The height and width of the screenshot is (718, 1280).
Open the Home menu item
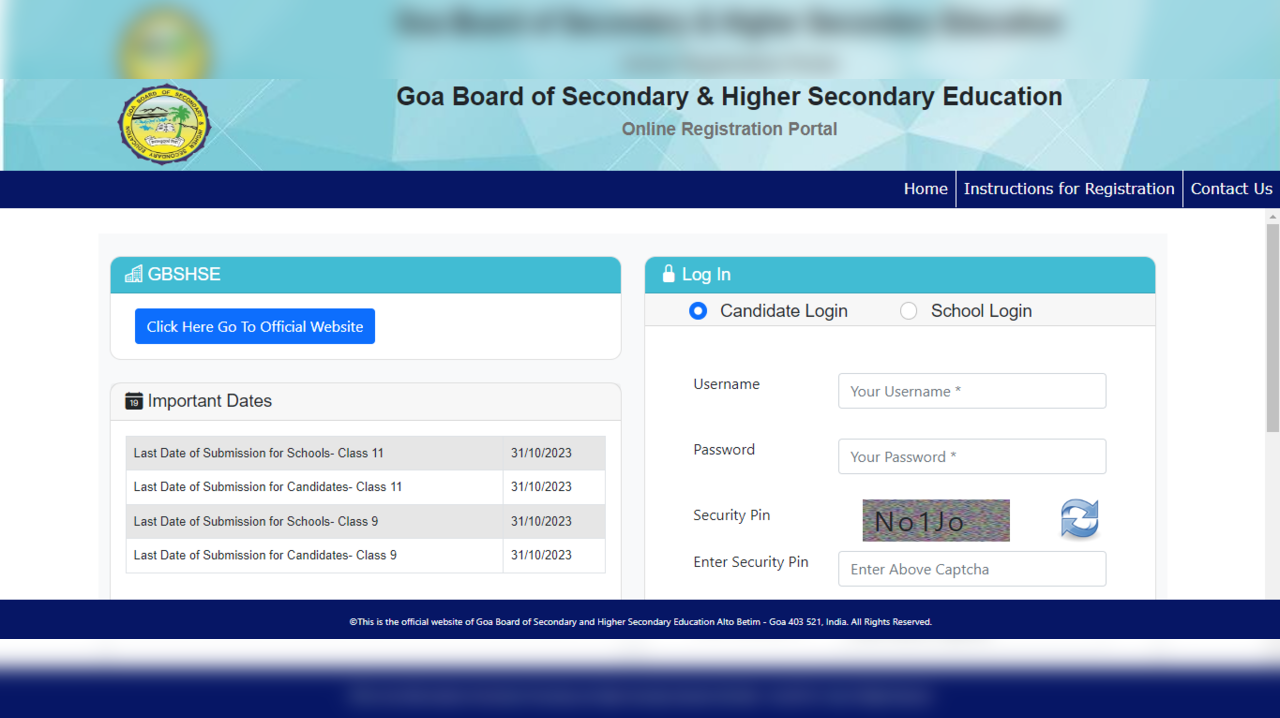click(x=925, y=189)
